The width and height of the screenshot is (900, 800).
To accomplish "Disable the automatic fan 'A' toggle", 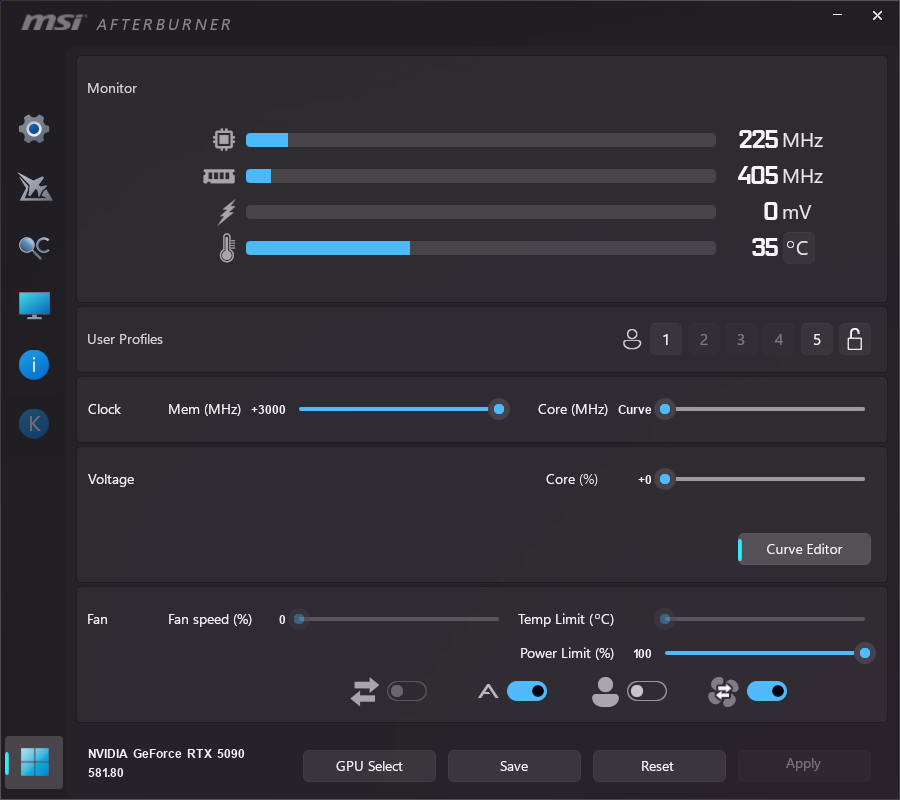I will [x=527, y=691].
